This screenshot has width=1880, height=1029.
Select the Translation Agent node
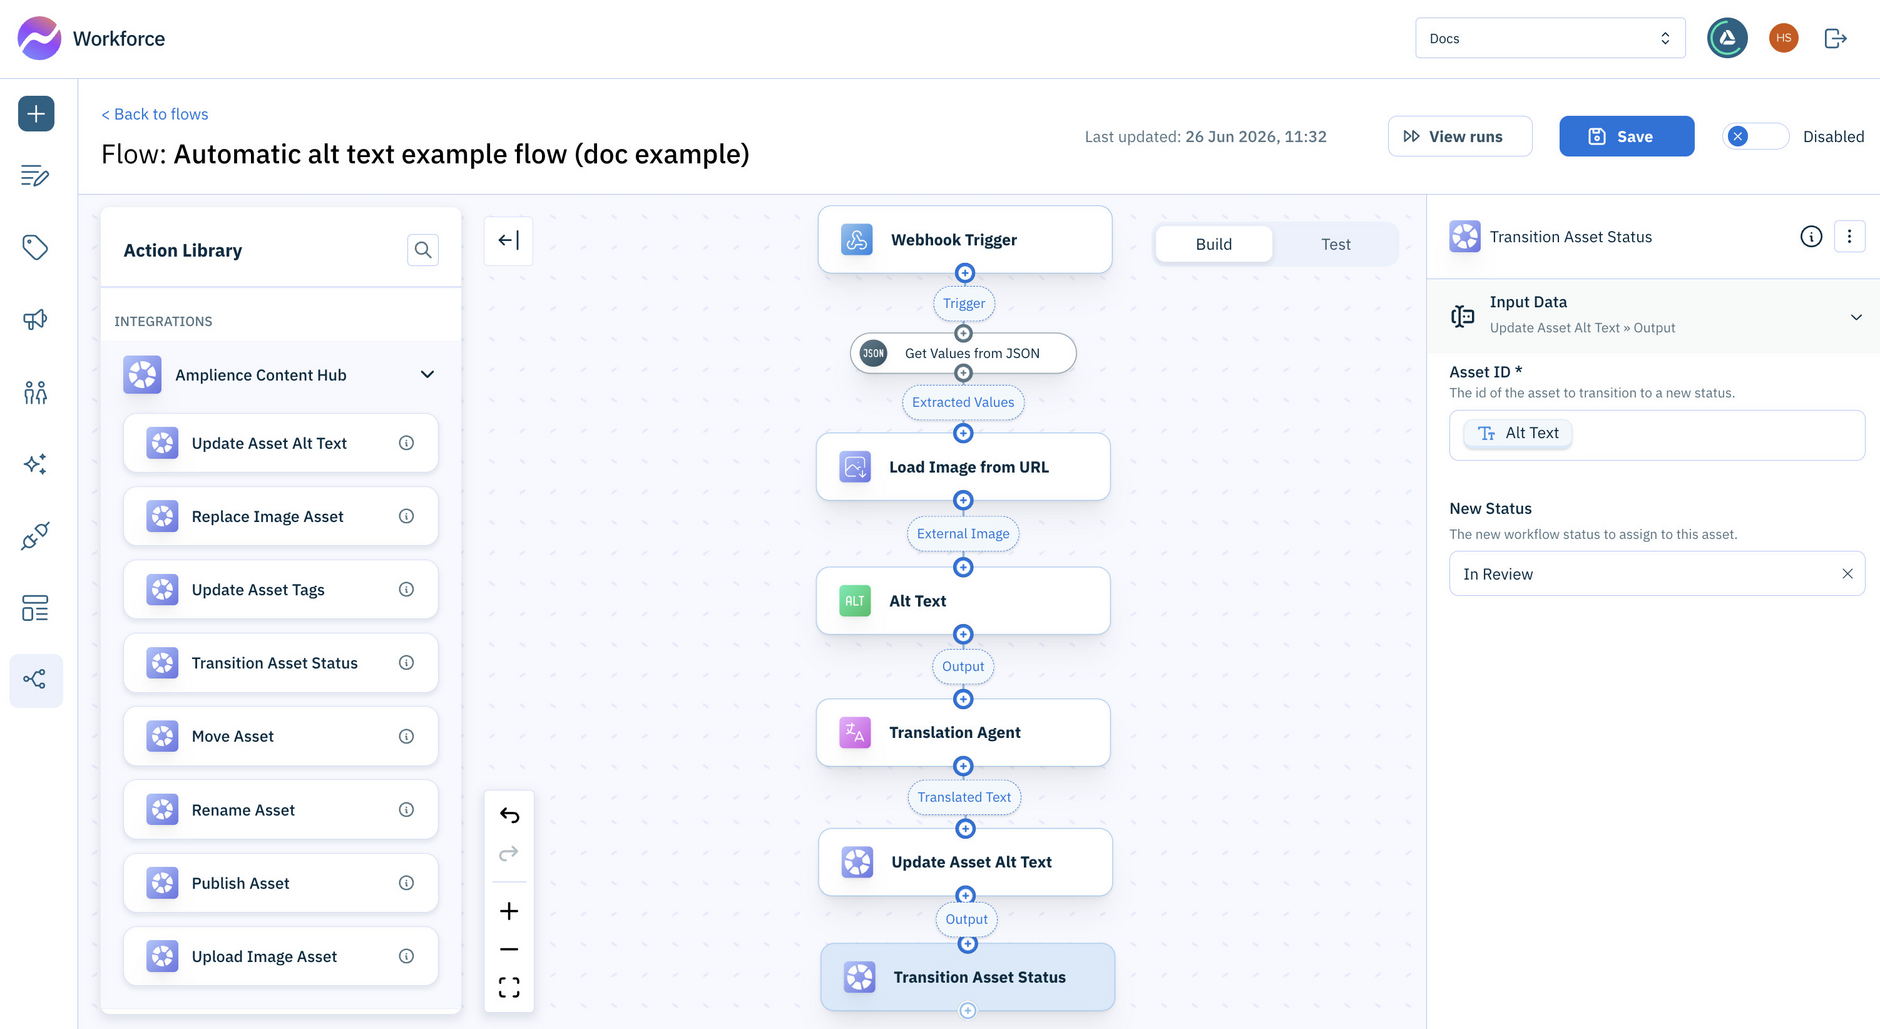[963, 732]
